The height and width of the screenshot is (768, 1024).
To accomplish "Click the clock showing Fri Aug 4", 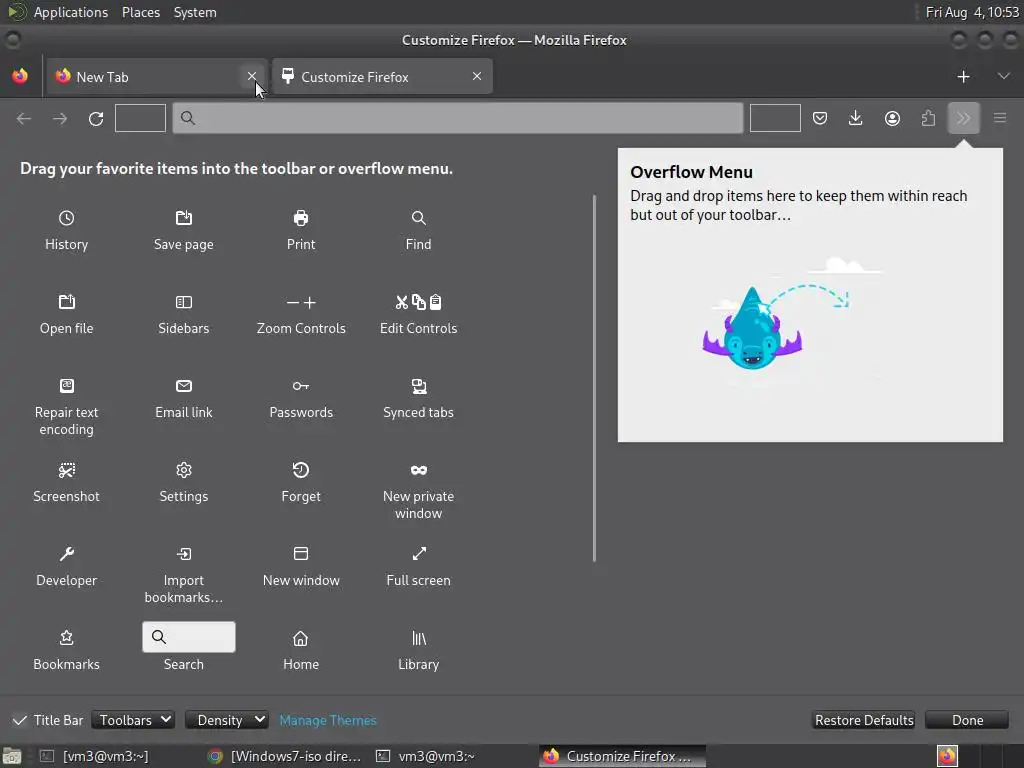I will click(972, 12).
